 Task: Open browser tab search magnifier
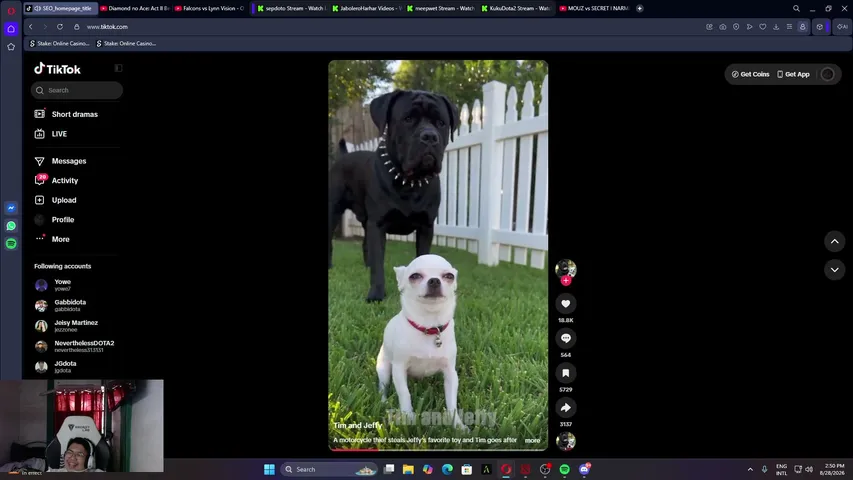click(x=796, y=8)
